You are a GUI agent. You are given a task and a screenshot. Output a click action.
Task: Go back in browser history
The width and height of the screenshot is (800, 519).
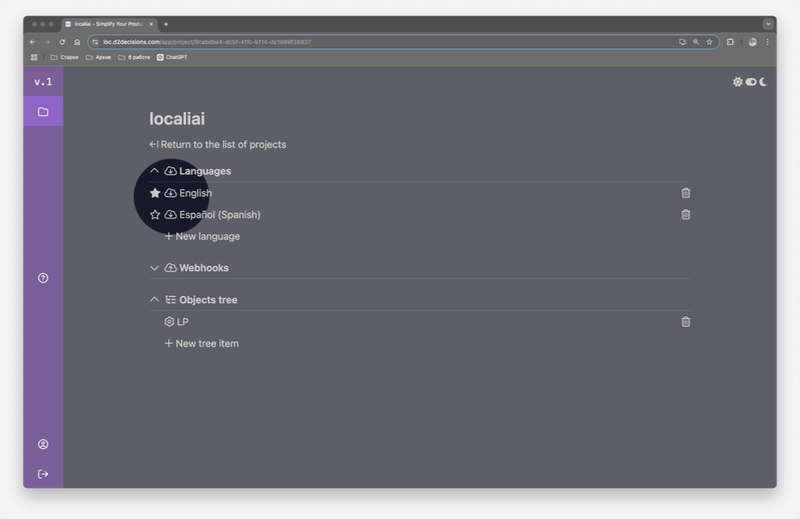33,42
